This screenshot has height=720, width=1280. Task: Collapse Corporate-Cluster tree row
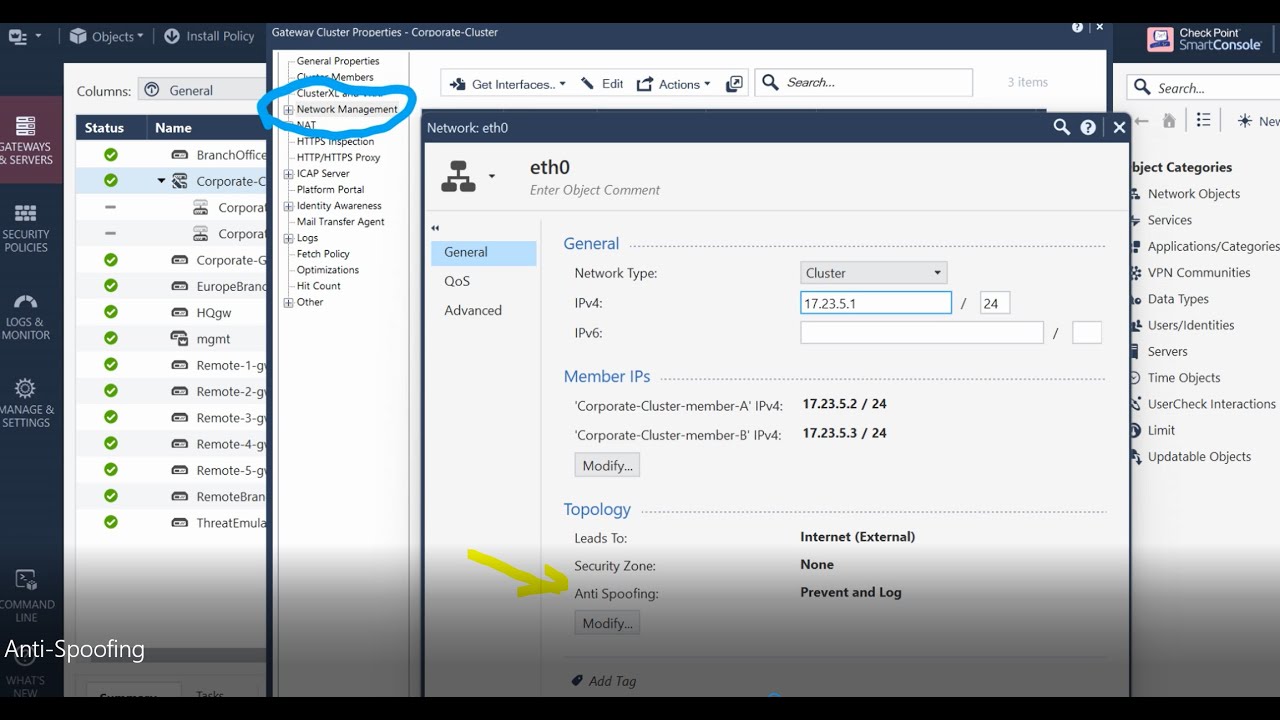click(161, 181)
